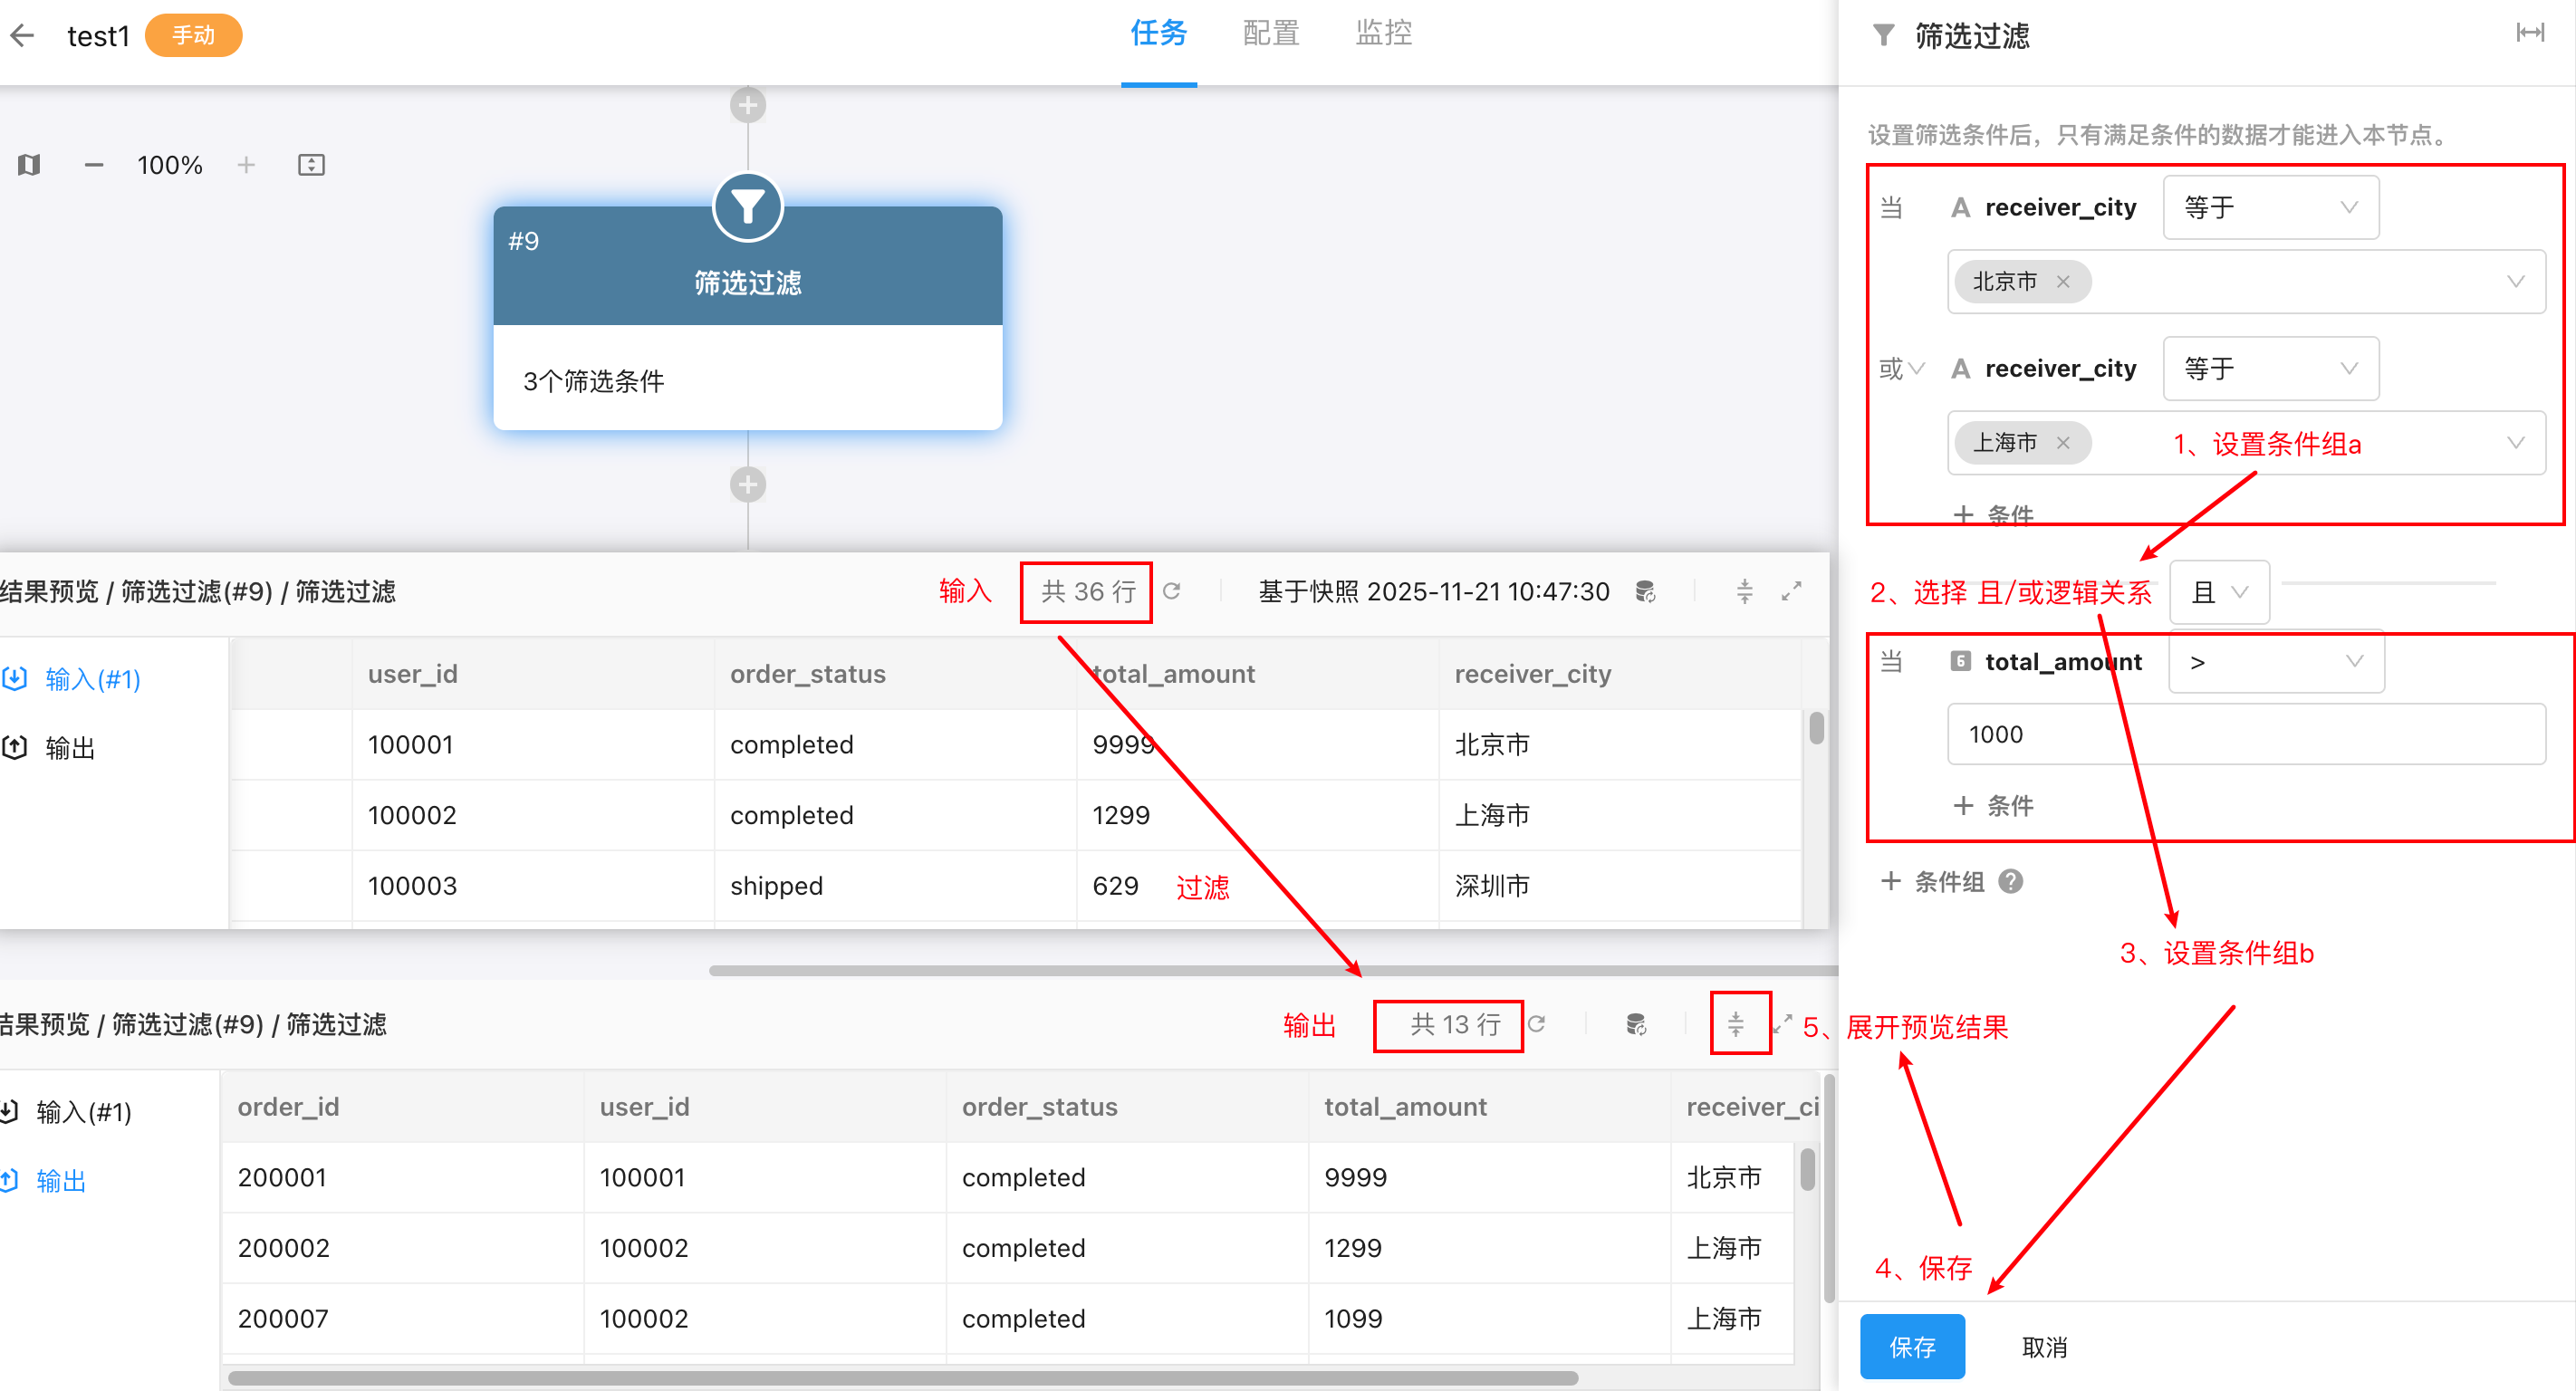Open the 或 condition connector dropdown

pyautogui.click(x=1901, y=369)
